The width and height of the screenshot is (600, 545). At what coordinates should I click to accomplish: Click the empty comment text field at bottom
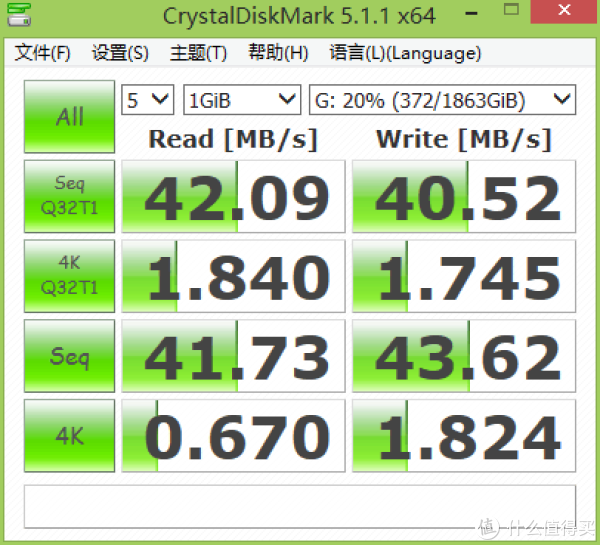pos(300,507)
